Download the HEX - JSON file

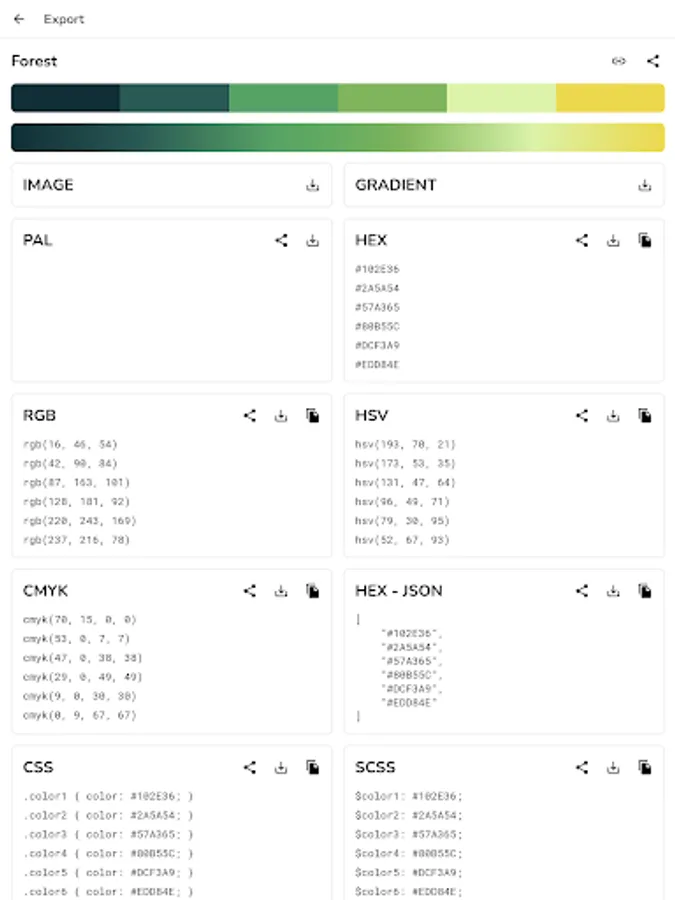(x=613, y=591)
